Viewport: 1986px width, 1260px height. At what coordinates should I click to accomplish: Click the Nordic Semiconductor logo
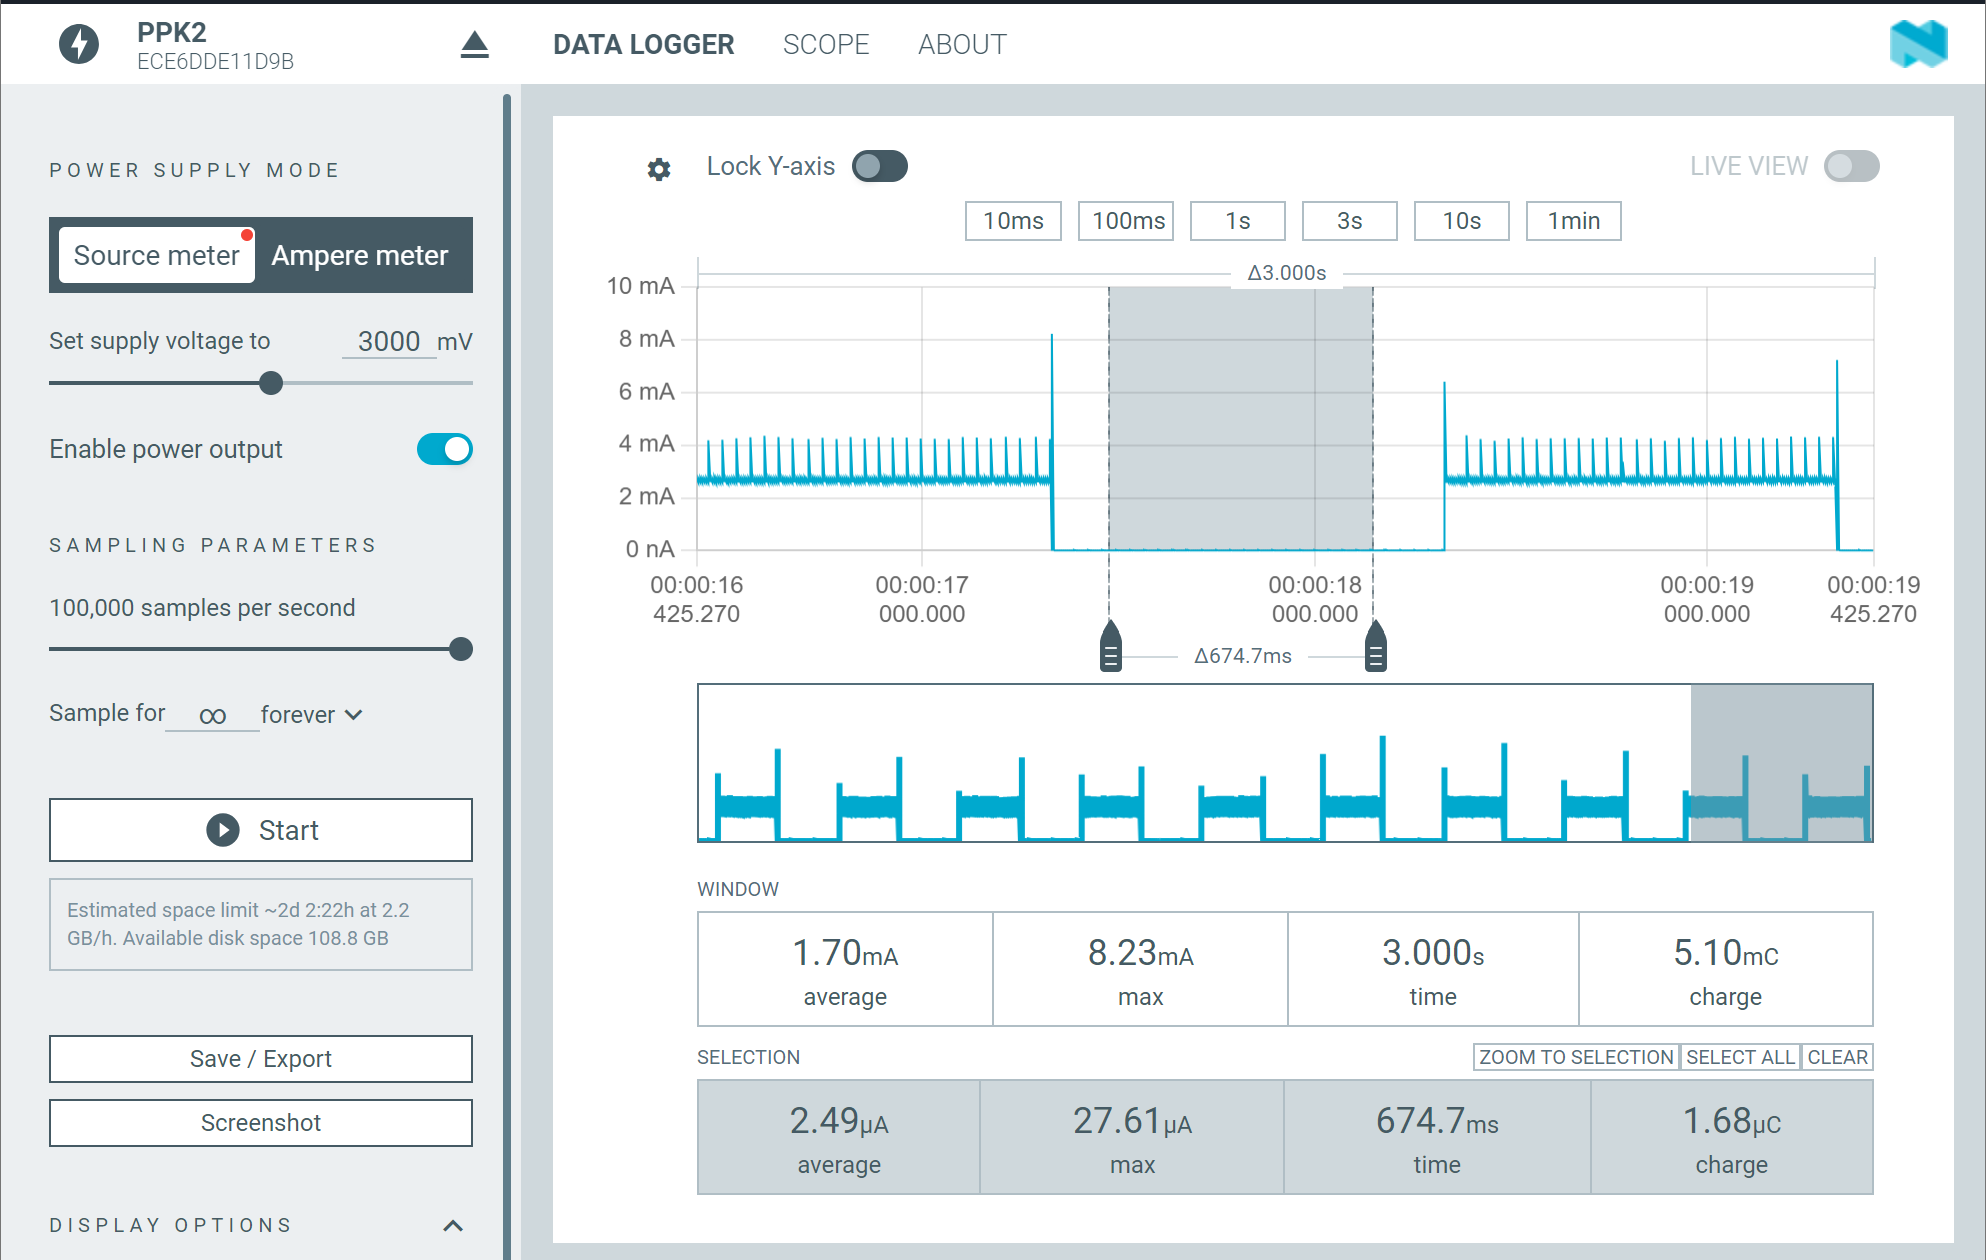1918,44
